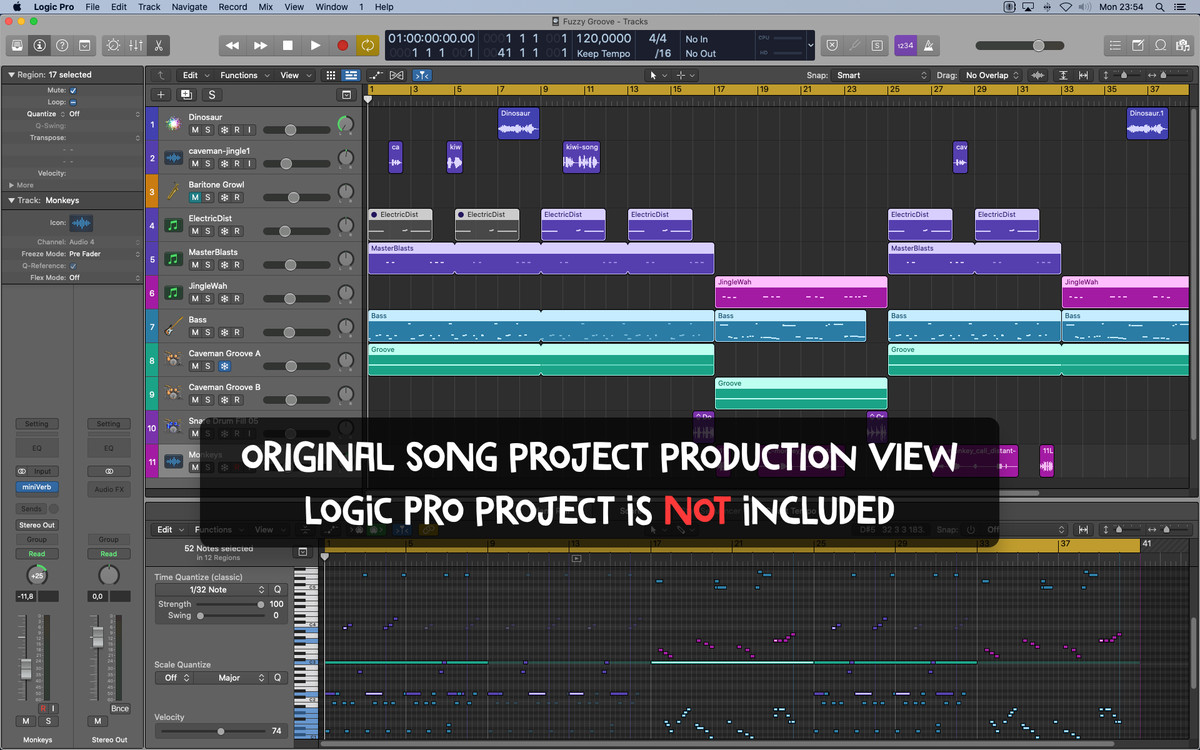Image resolution: width=1200 pixels, height=750 pixels.
Task: Toggle the metronome click
Action: [927, 45]
